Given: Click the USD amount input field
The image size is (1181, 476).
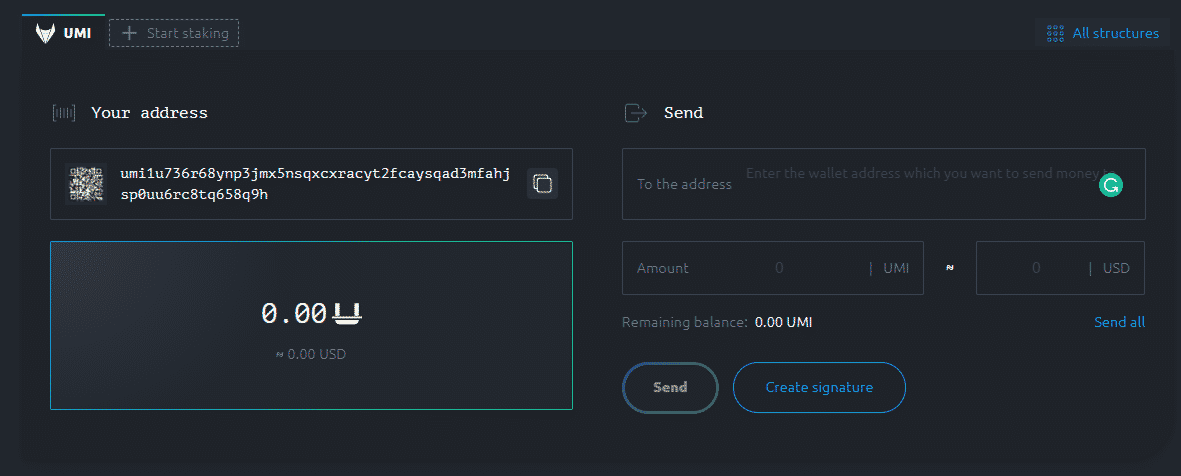Looking at the screenshot, I should tap(1035, 268).
